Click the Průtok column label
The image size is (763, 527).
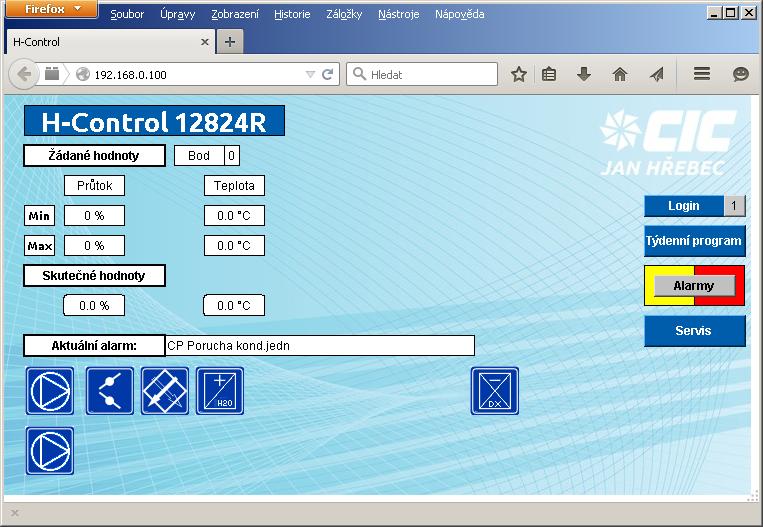coord(94,185)
